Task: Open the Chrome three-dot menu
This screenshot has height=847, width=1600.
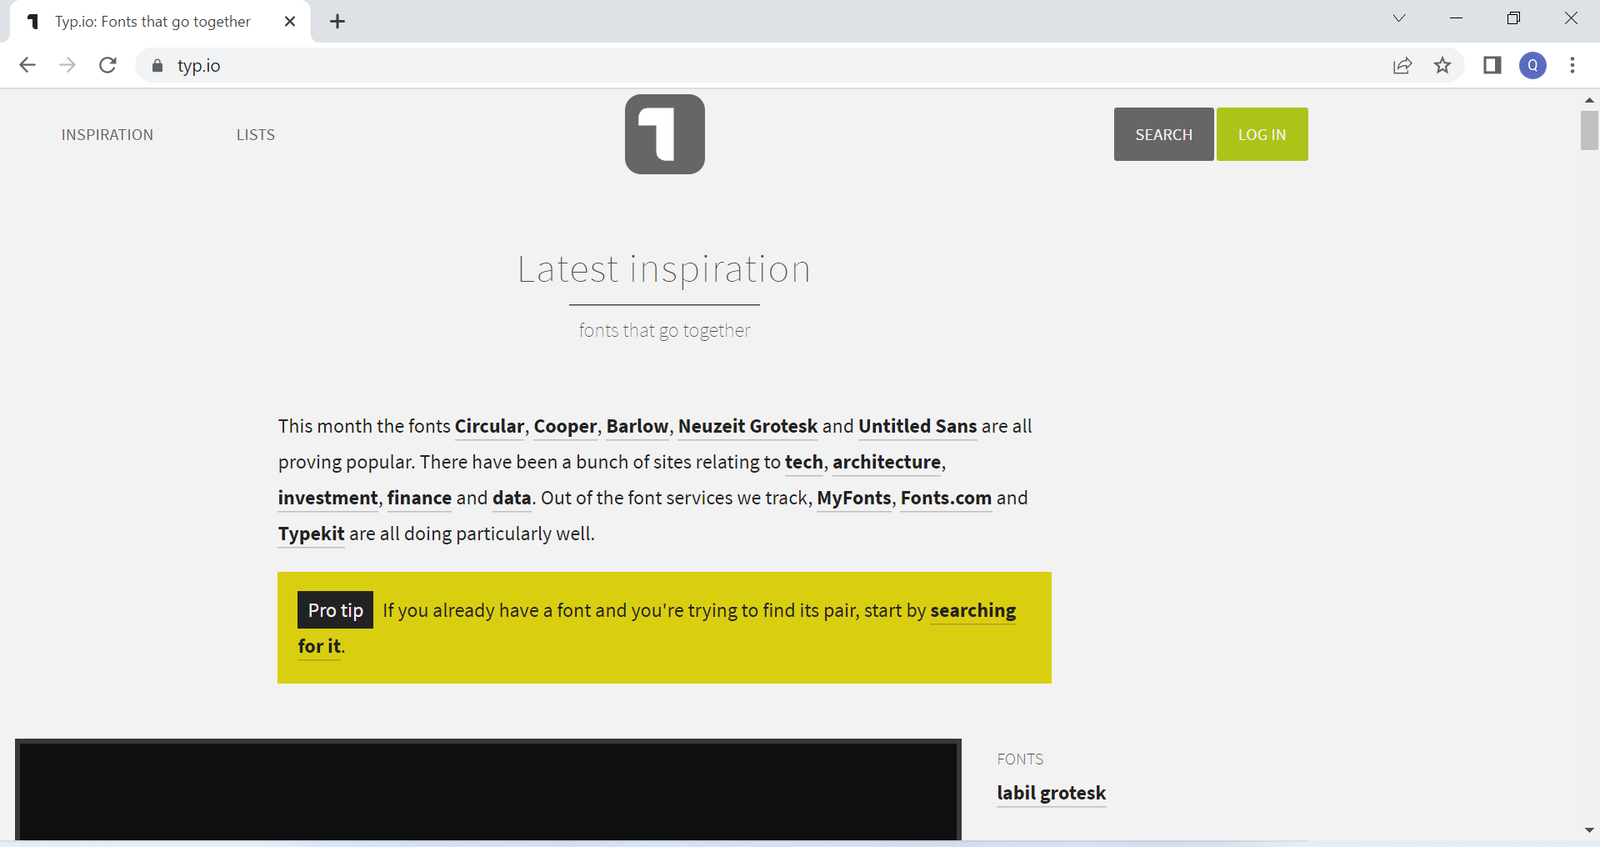Action: pos(1572,65)
